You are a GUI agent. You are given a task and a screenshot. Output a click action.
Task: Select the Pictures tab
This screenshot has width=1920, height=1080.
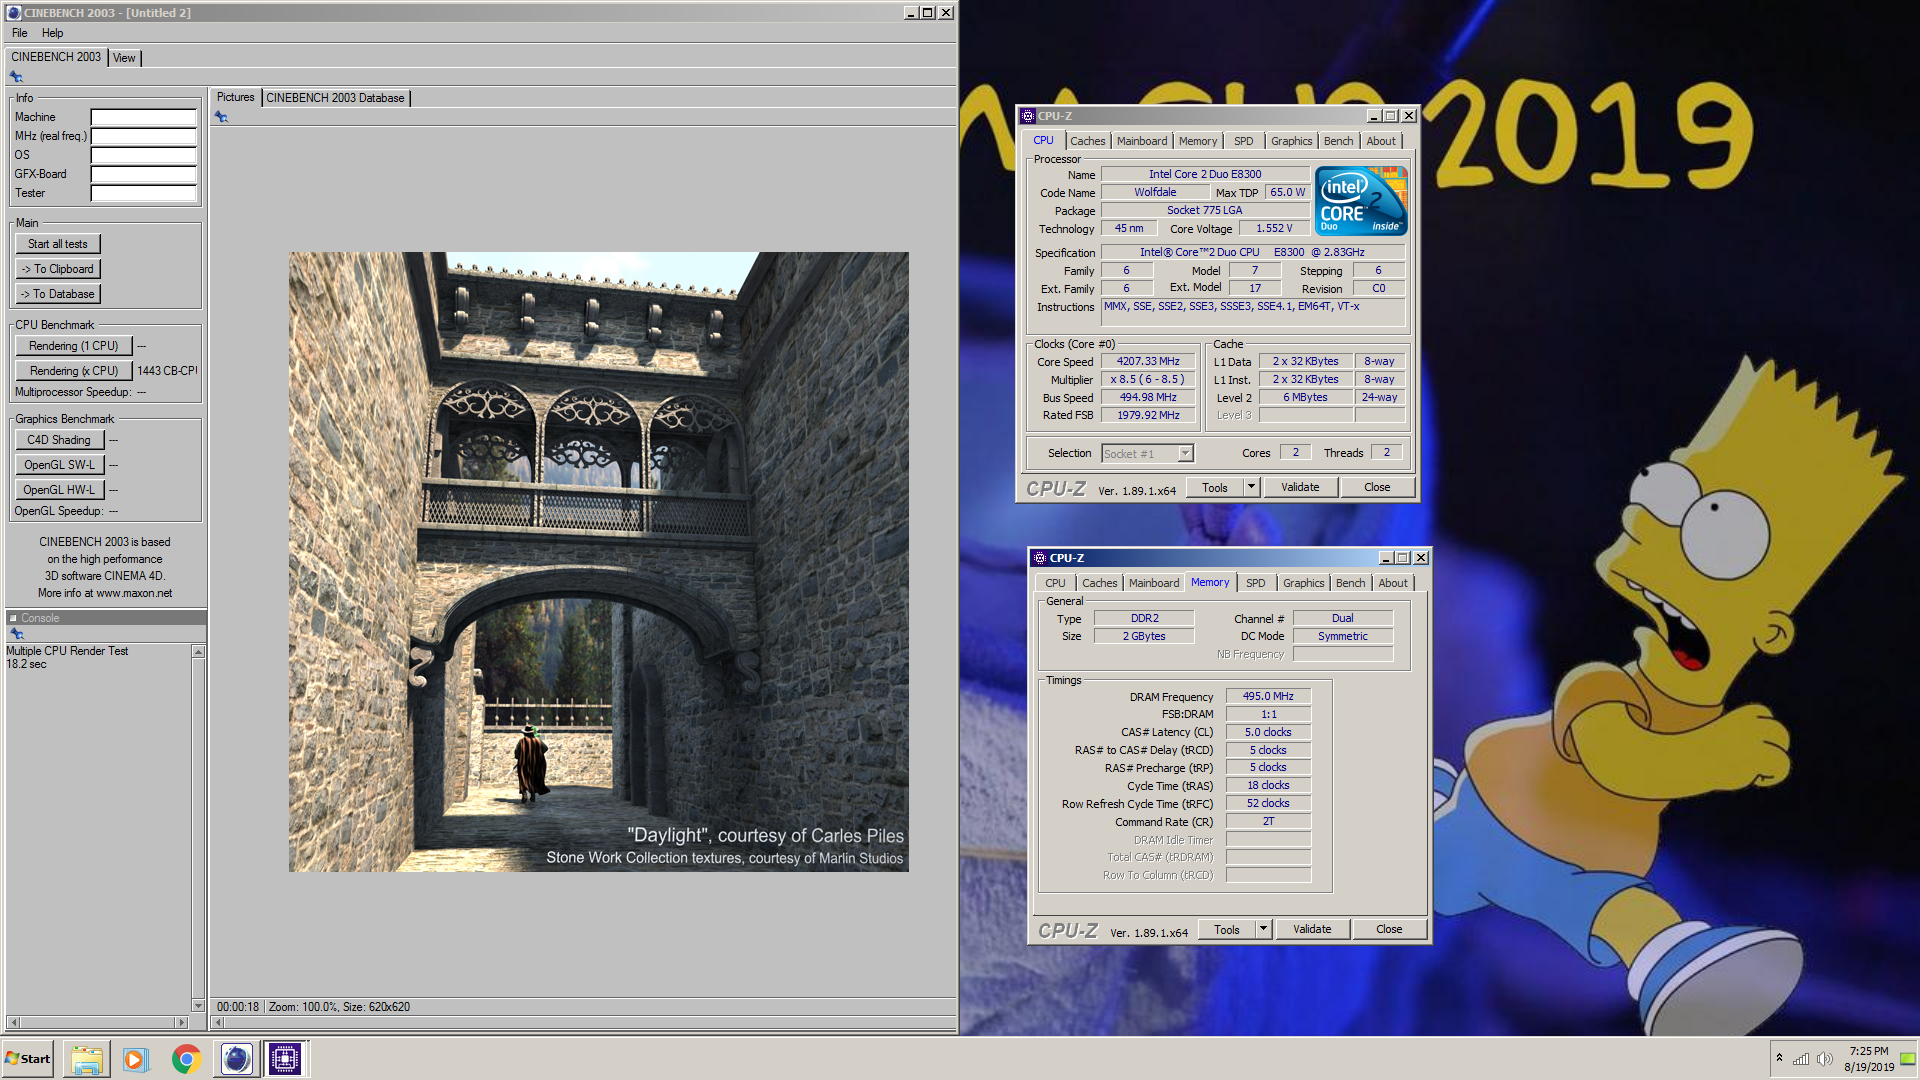(236, 97)
